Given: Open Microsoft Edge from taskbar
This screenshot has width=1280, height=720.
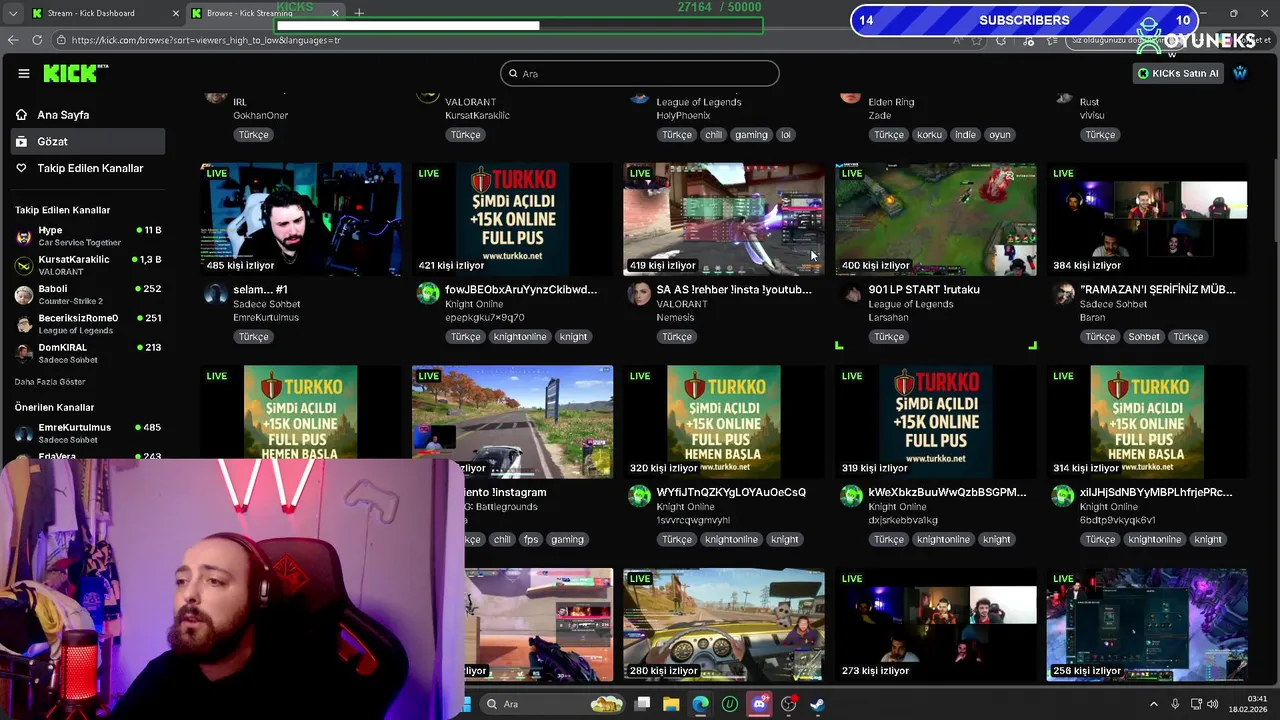Looking at the screenshot, I should [x=701, y=704].
